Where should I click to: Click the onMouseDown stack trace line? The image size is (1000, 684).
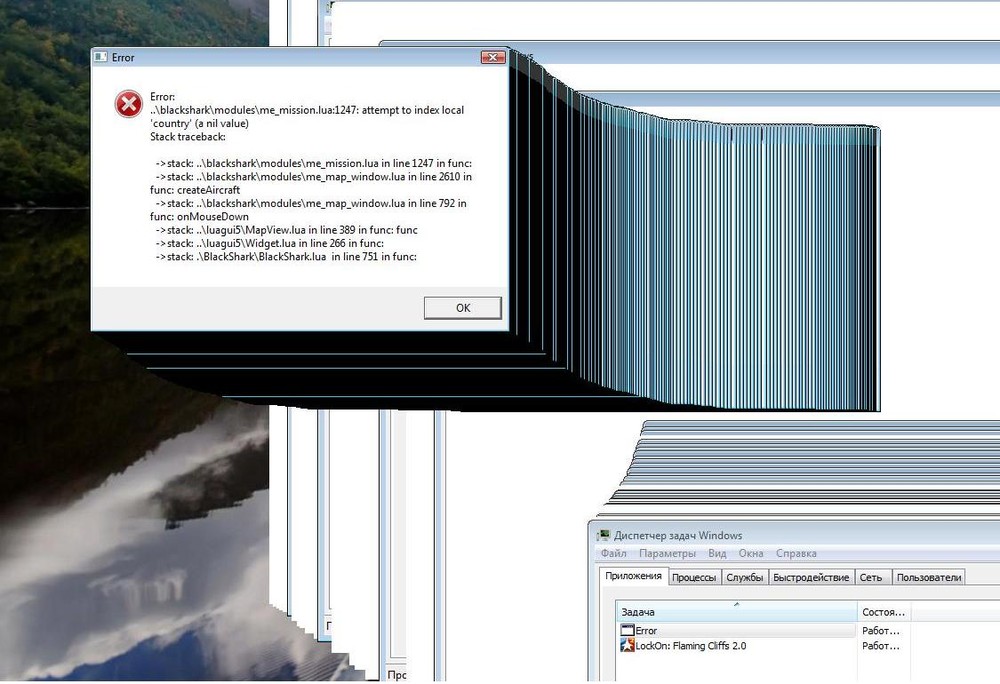click(x=309, y=210)
